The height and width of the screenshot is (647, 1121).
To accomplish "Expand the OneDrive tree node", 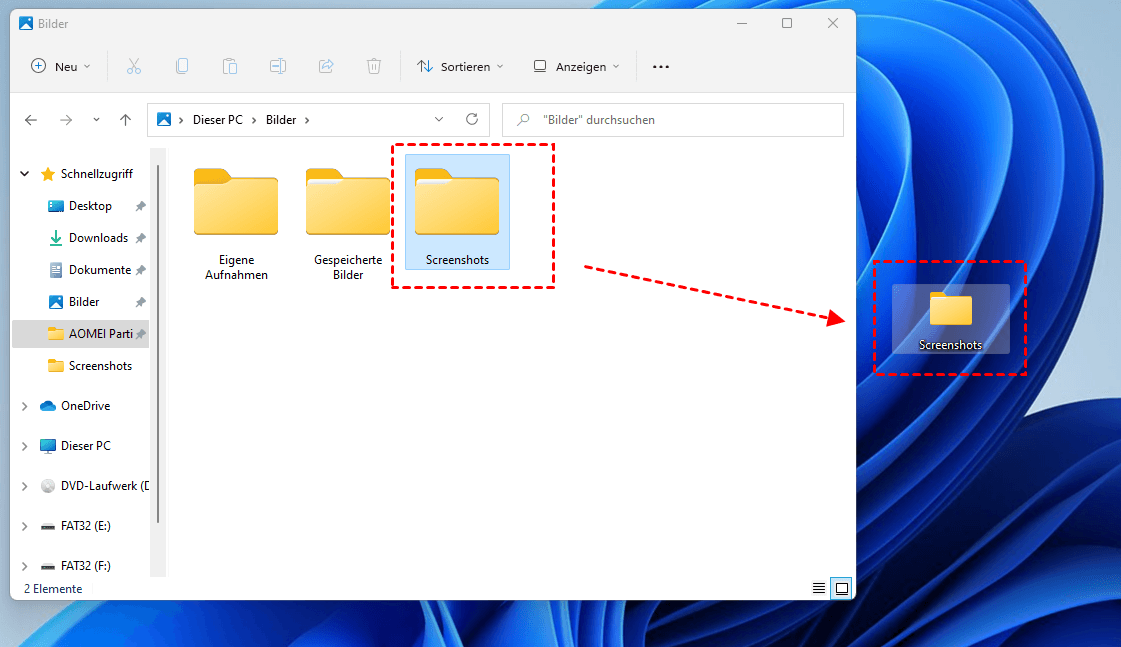I will [x=25, y=406].
